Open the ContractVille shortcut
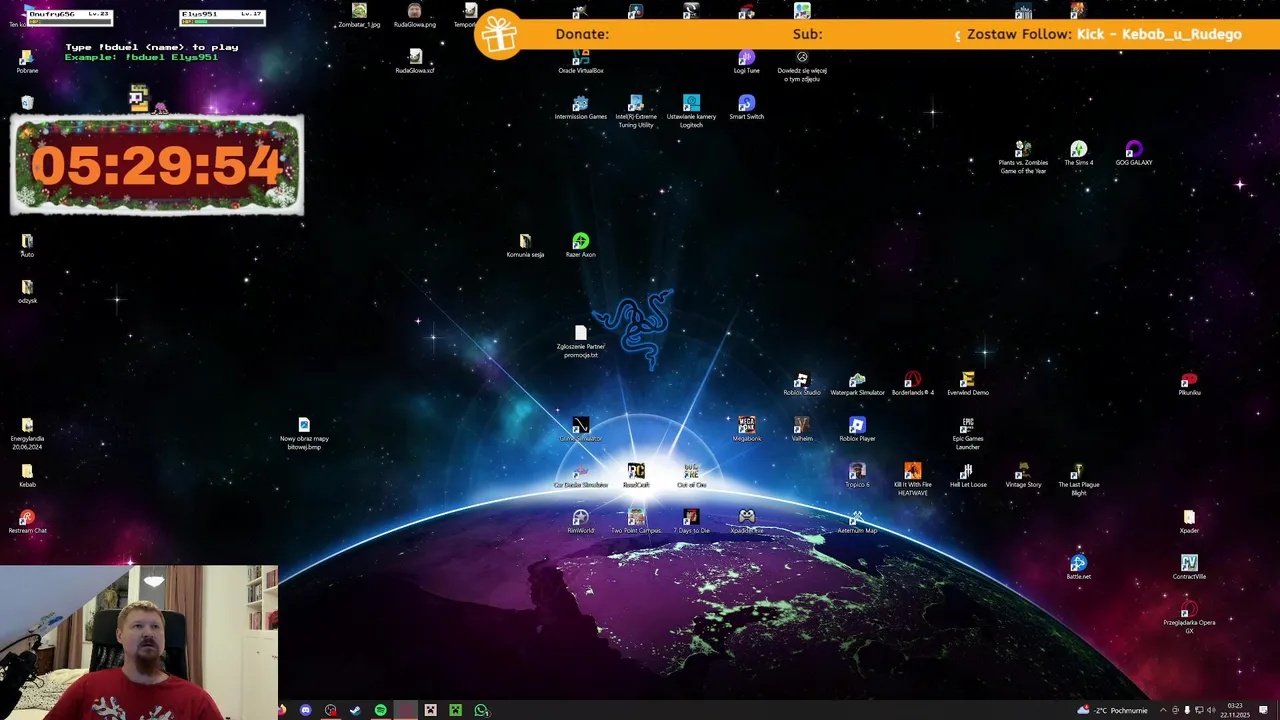This screenshot has height=720, width=1280. coord(1189,568)
